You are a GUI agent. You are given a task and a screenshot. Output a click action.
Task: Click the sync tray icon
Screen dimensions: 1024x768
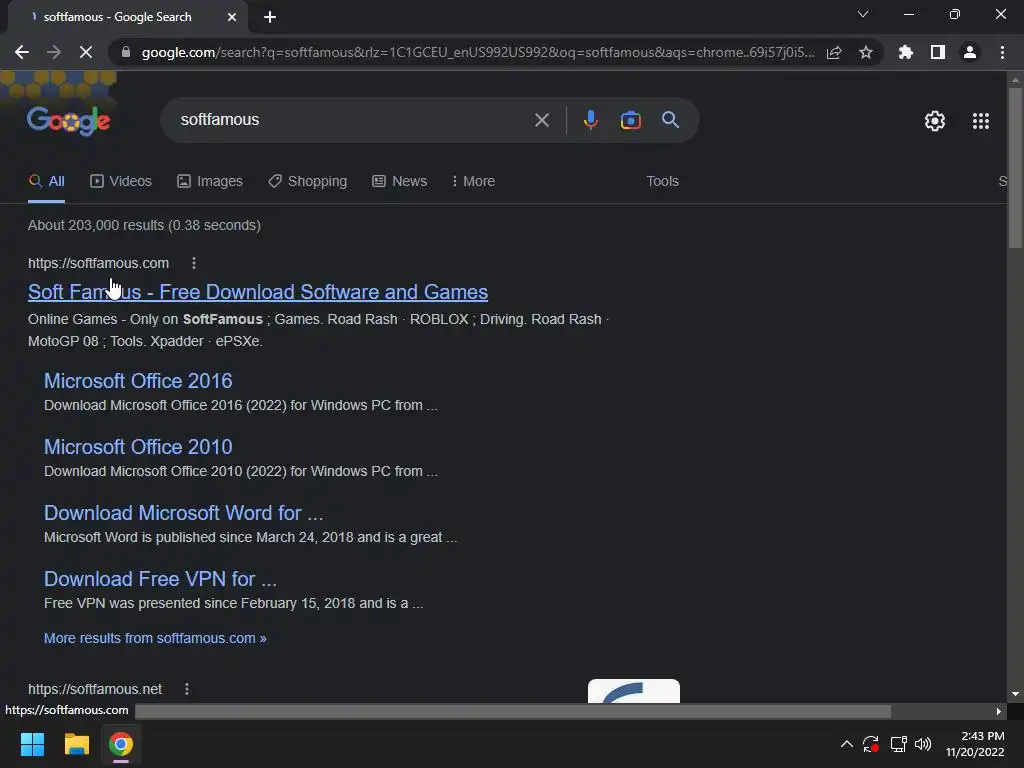pyautogui.click(x=871, y=744)
